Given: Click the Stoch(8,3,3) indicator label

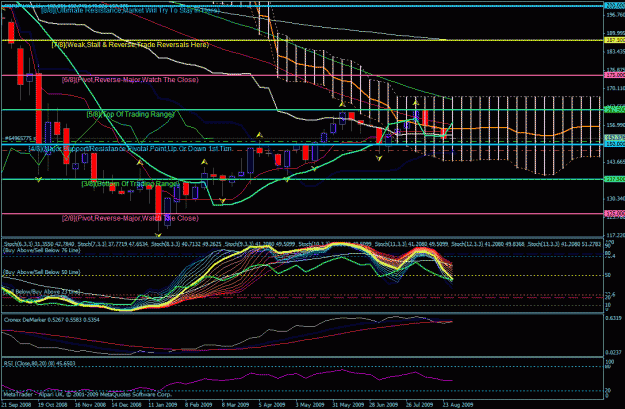Looking at the screenshot, I should coord(187,244).
